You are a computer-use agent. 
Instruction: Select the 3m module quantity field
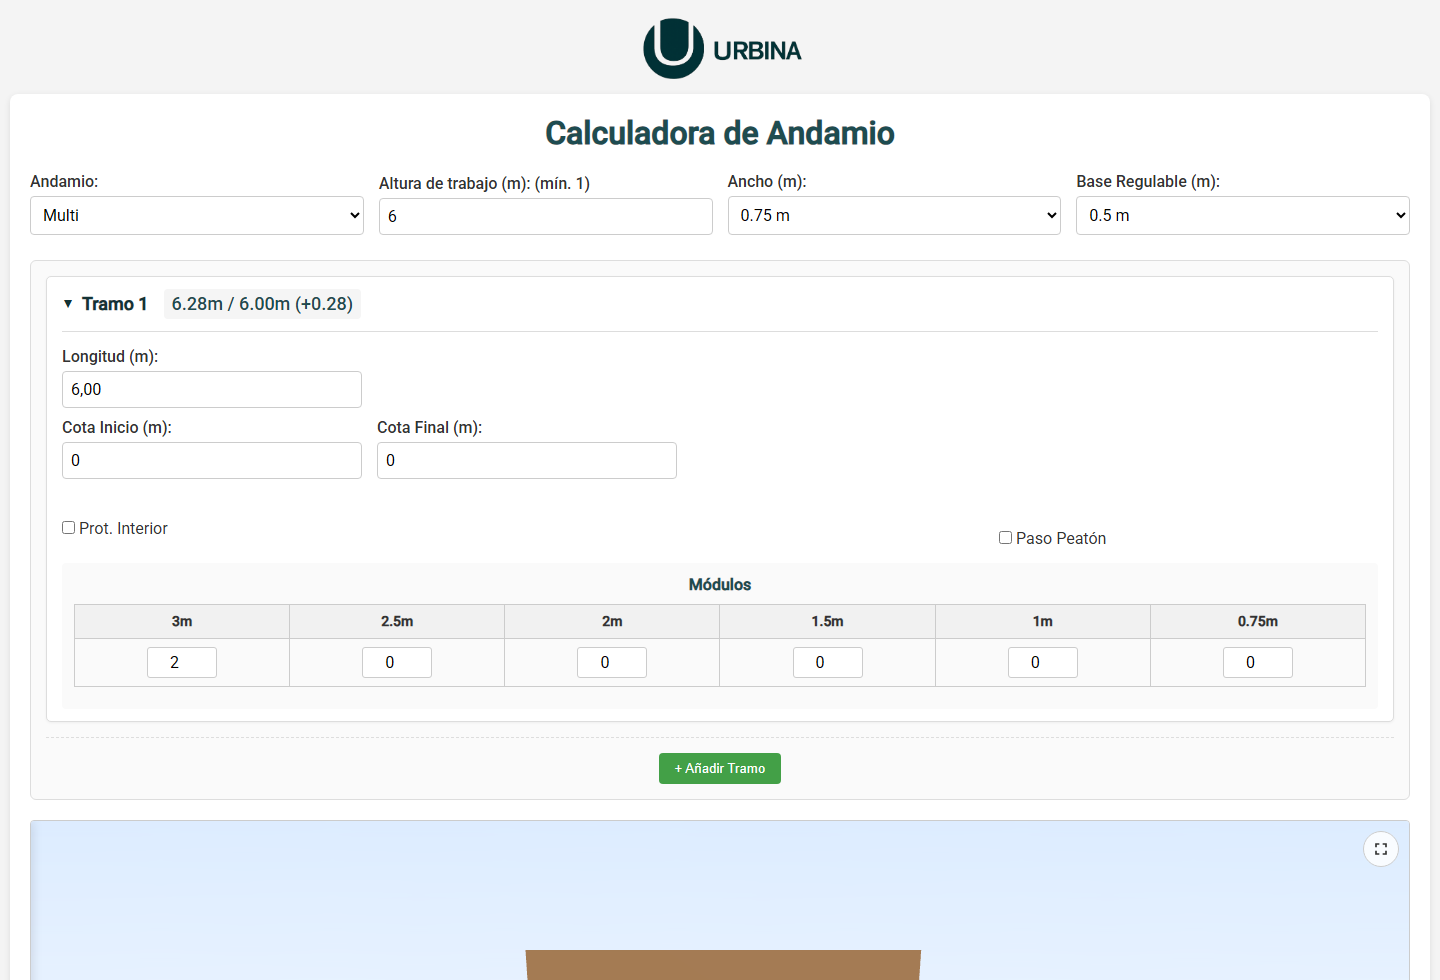[x=182, y=663]
